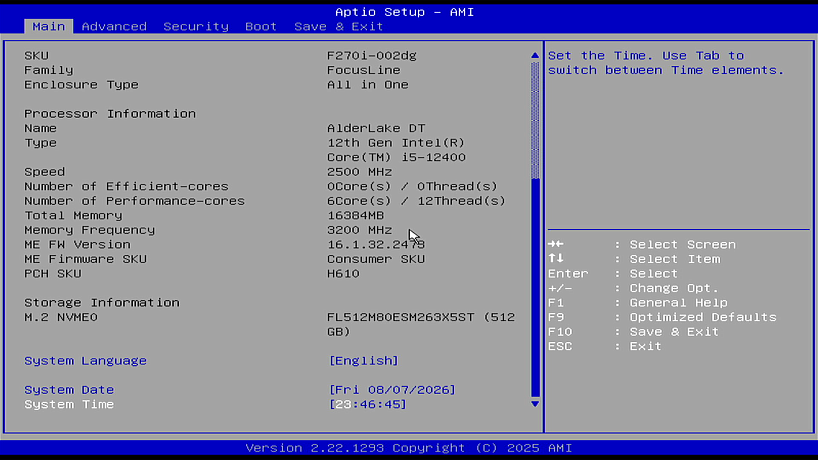Click the processor name AlderLake DT
Viewport: 818px width, 460px height.
tap(376, 128)
